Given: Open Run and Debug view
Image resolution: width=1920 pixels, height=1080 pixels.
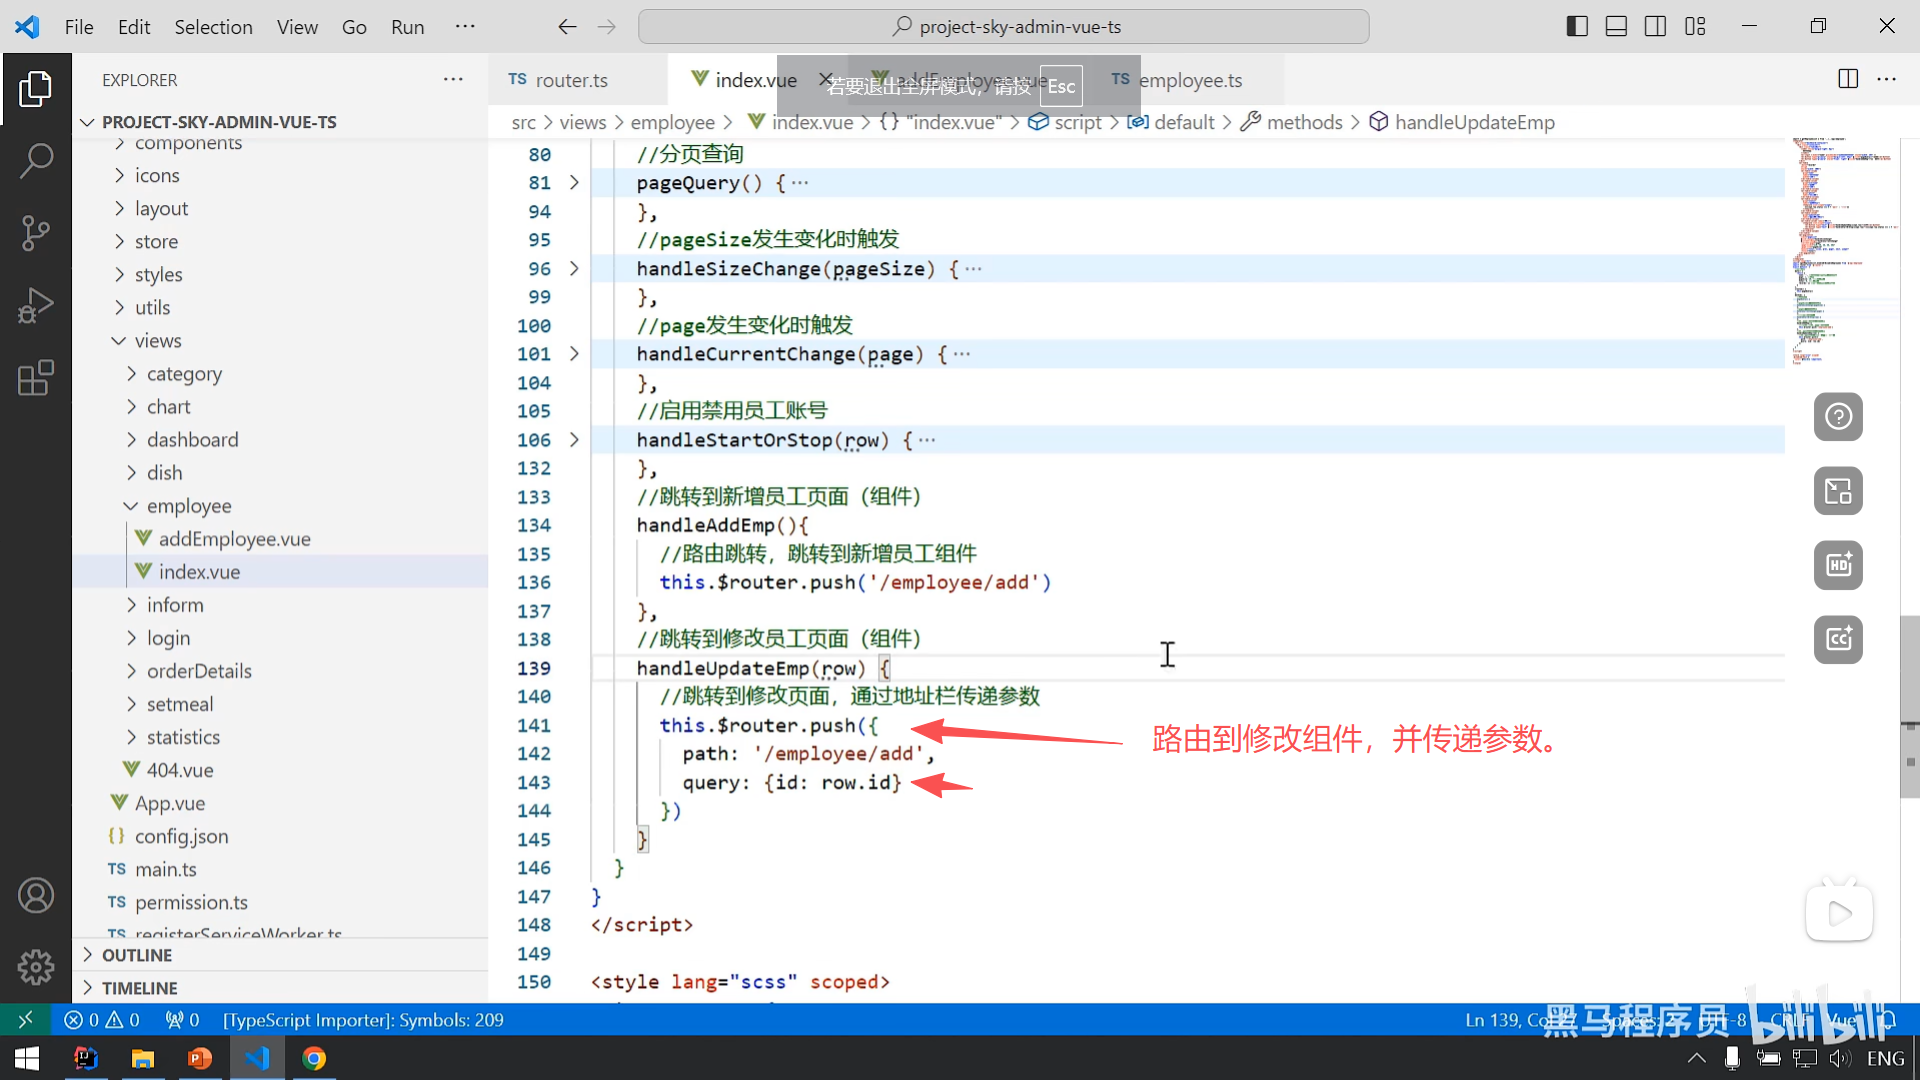Looking at the screenshot, I should pyautogui.click(x=36, y=306).
